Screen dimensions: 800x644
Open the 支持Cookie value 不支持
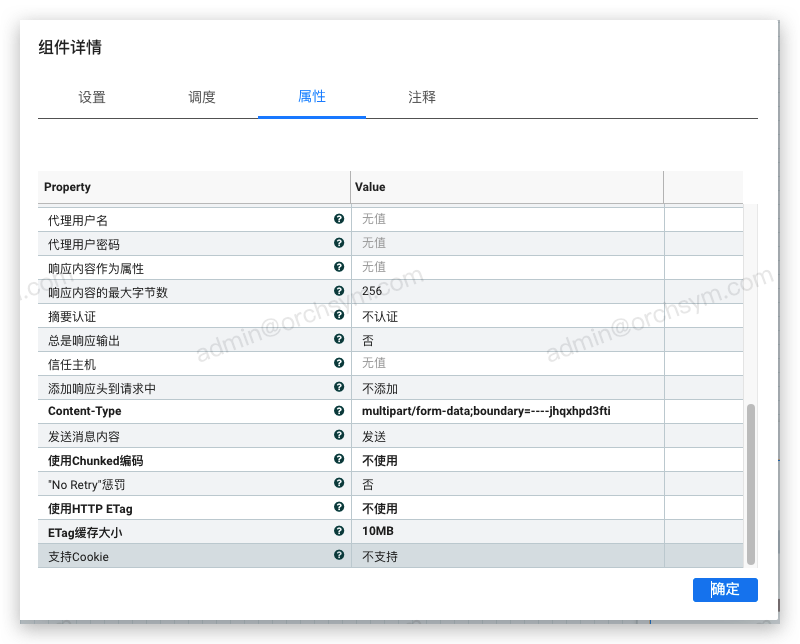(x=380, y=556)
